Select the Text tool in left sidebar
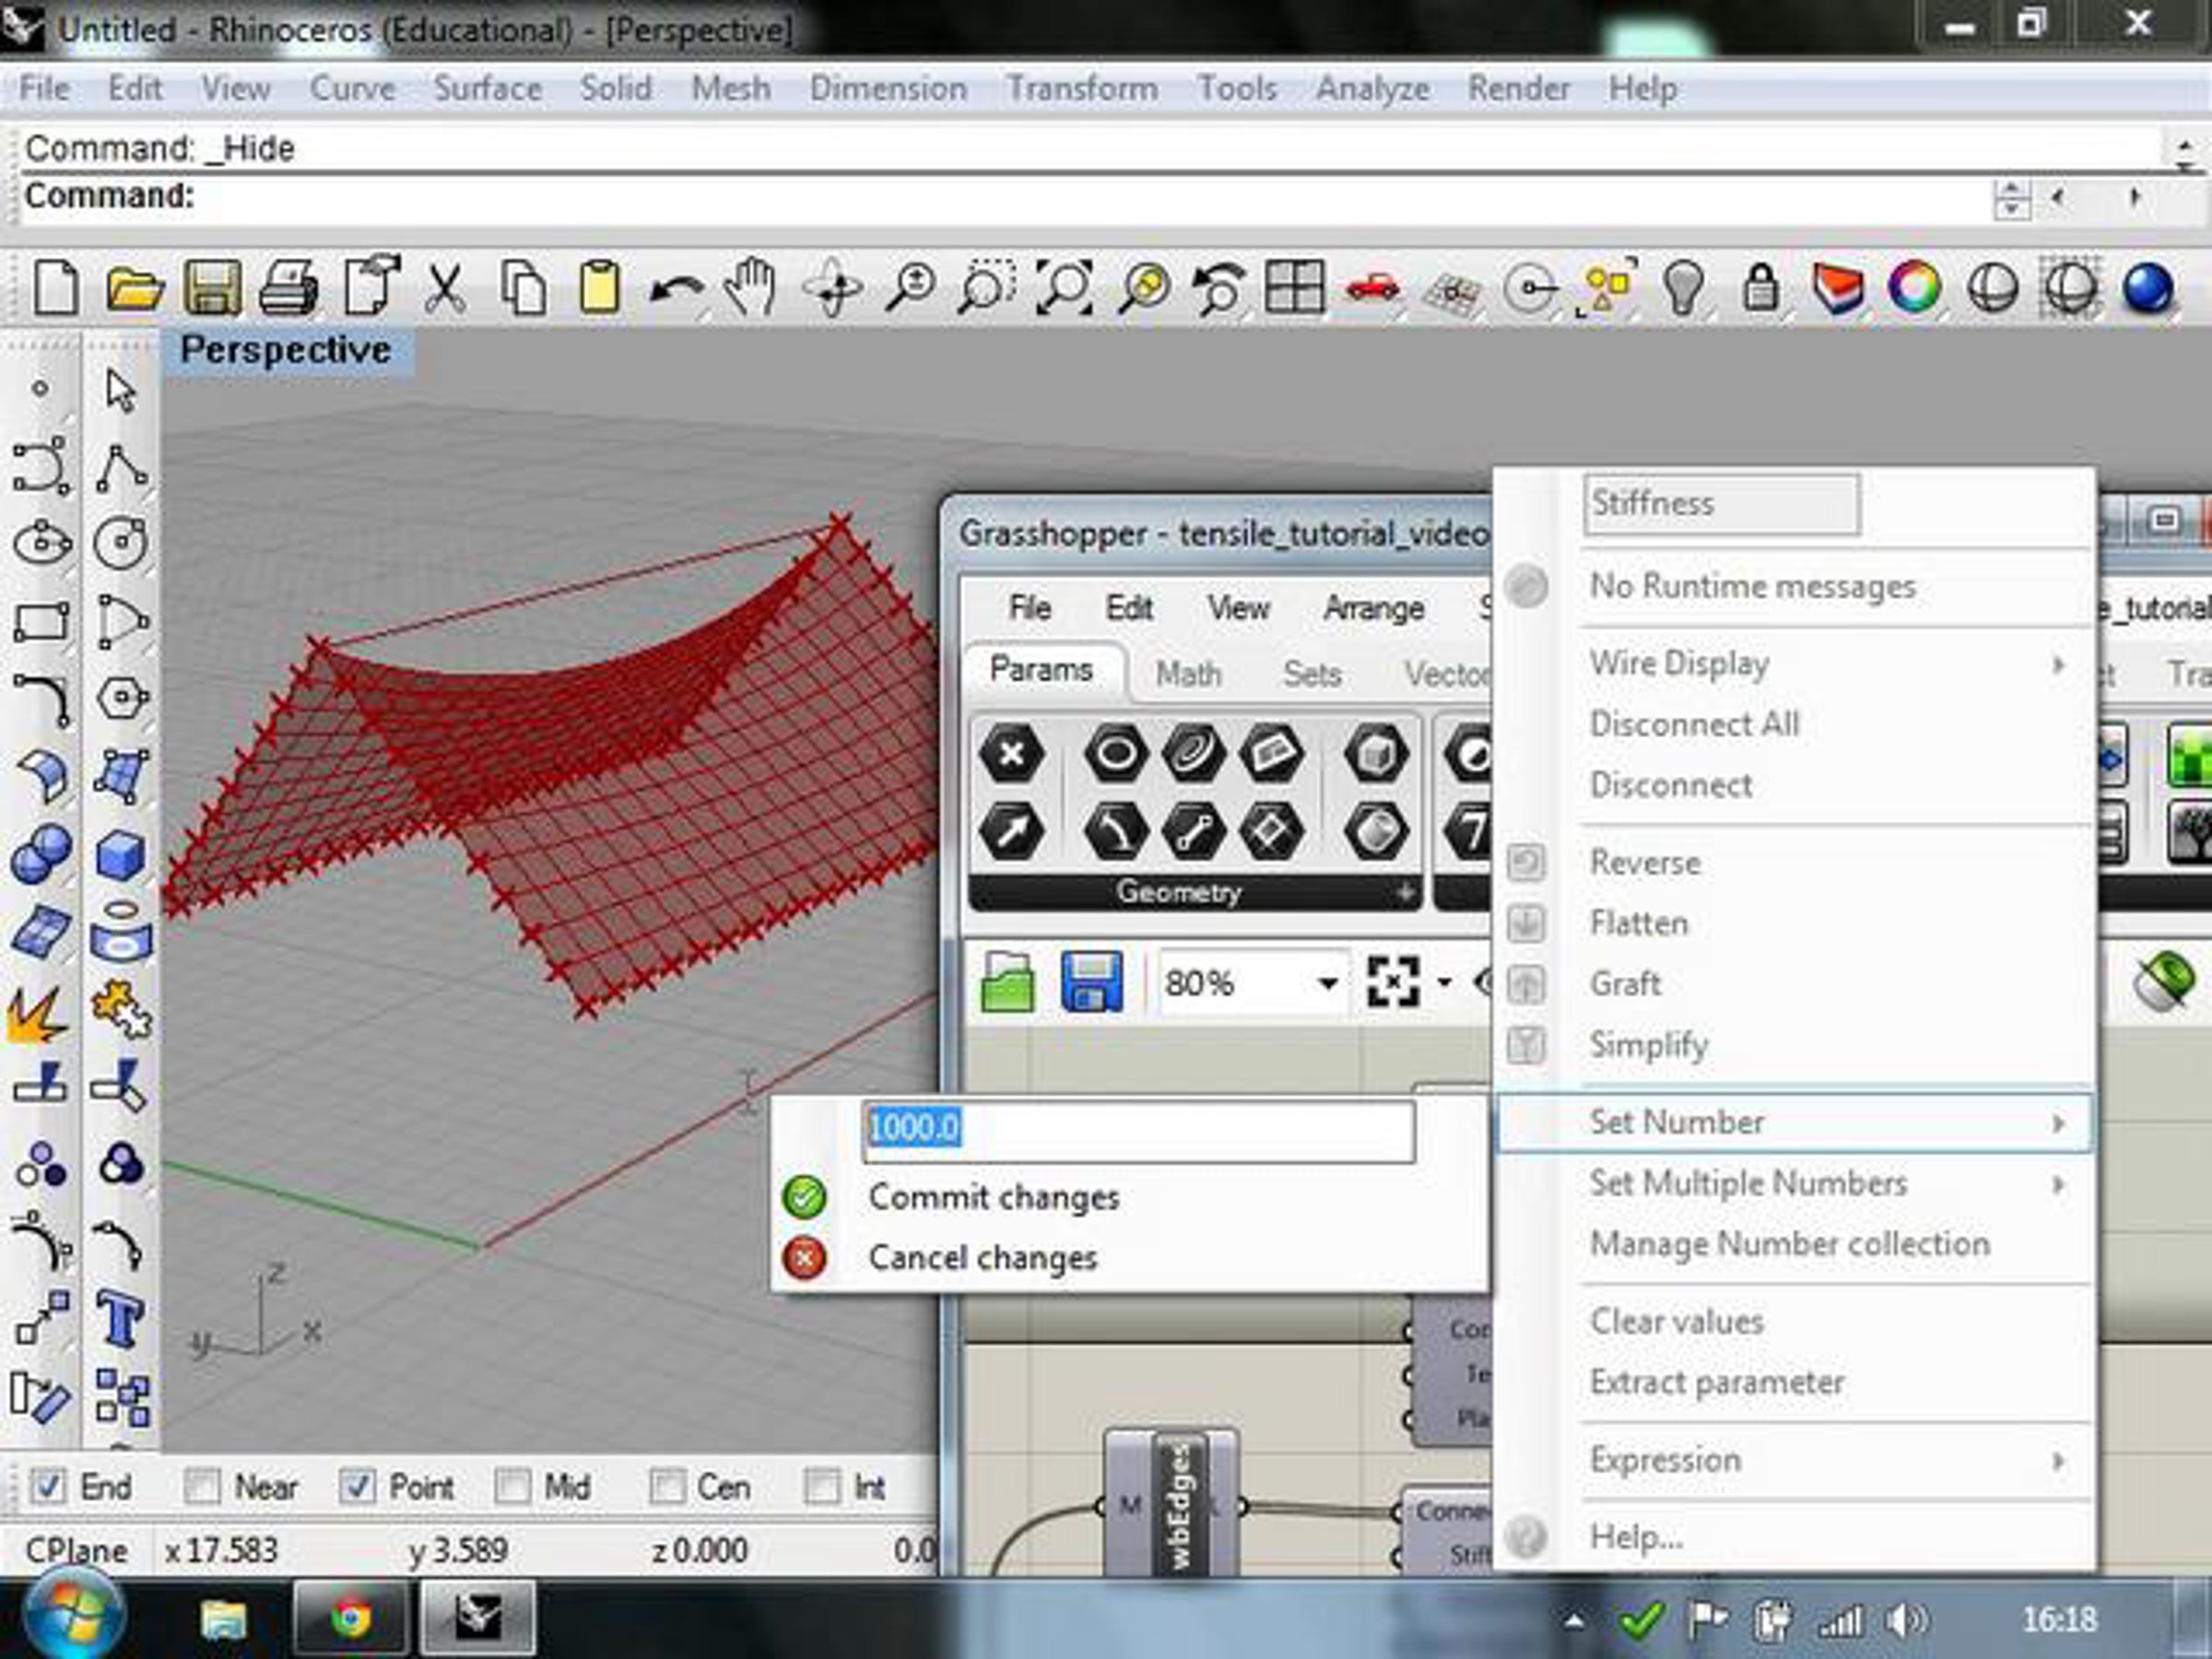The height and width of the screenshot is (1659, 2212). (121, 1319)
